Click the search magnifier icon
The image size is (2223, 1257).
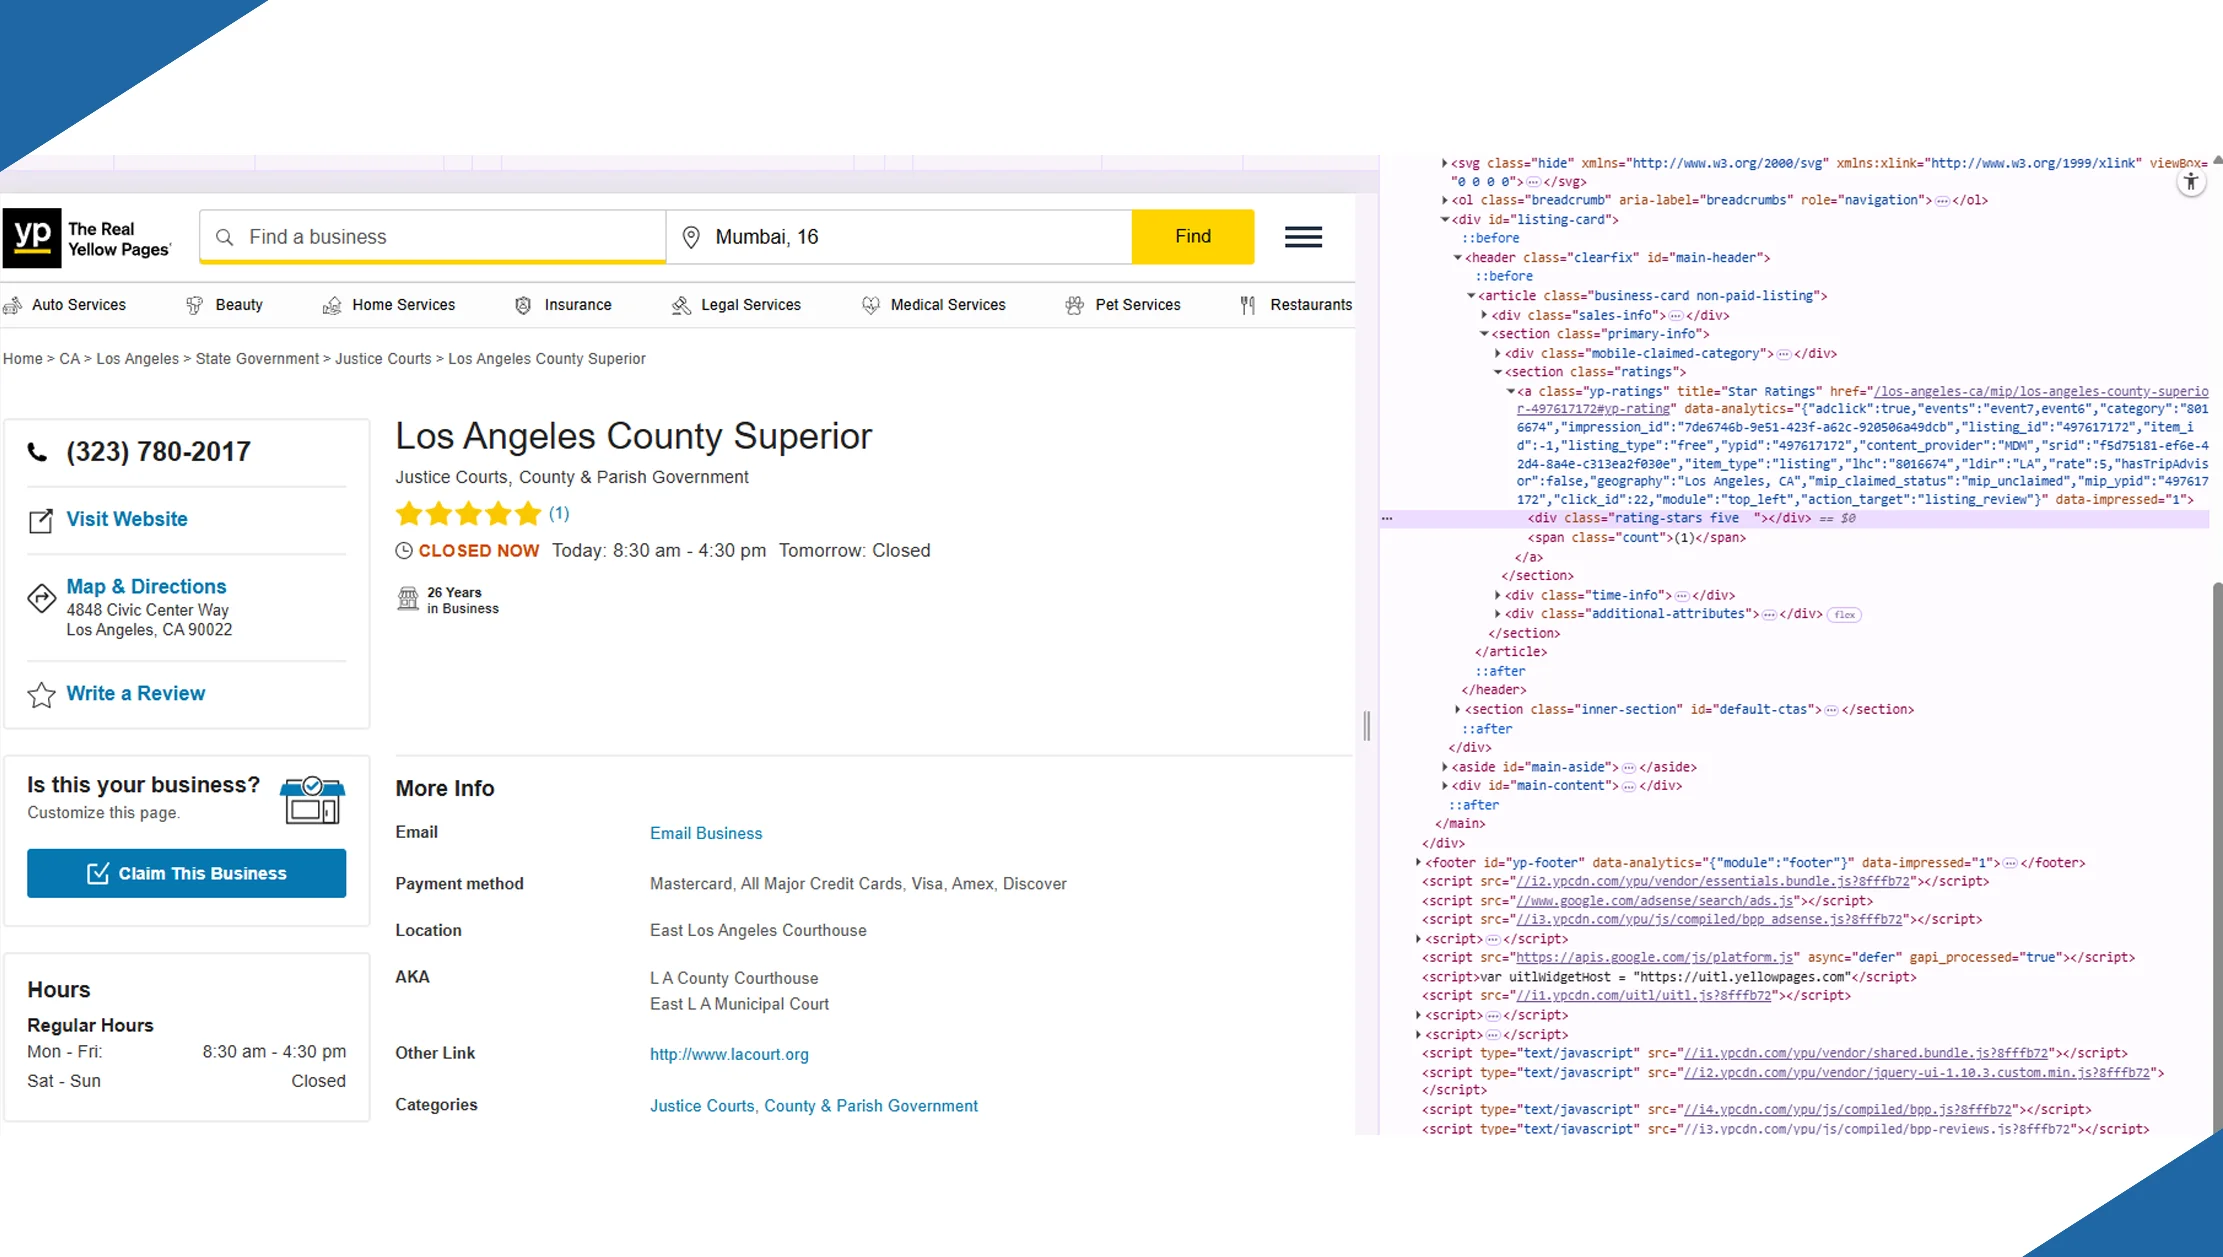(x=225, y=237)
